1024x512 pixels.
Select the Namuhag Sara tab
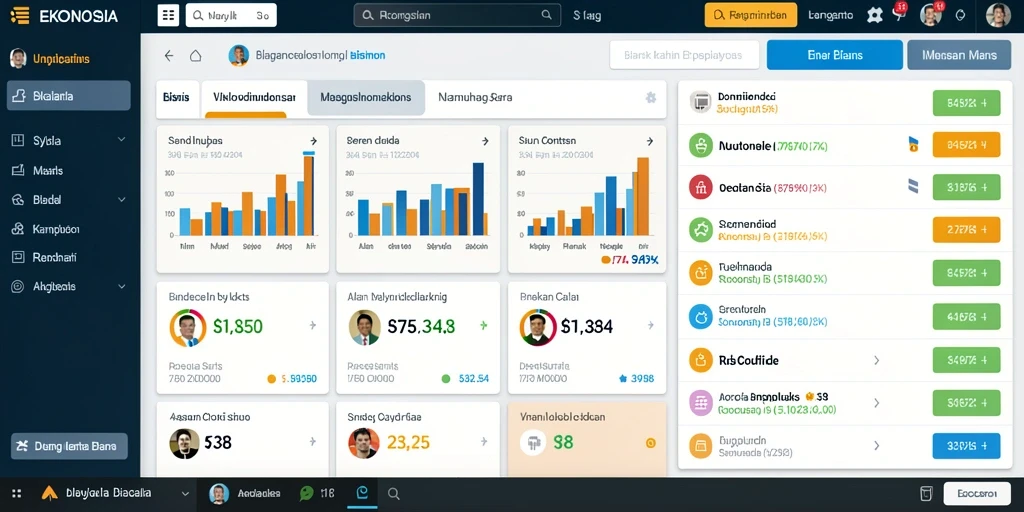pos(475,97)
